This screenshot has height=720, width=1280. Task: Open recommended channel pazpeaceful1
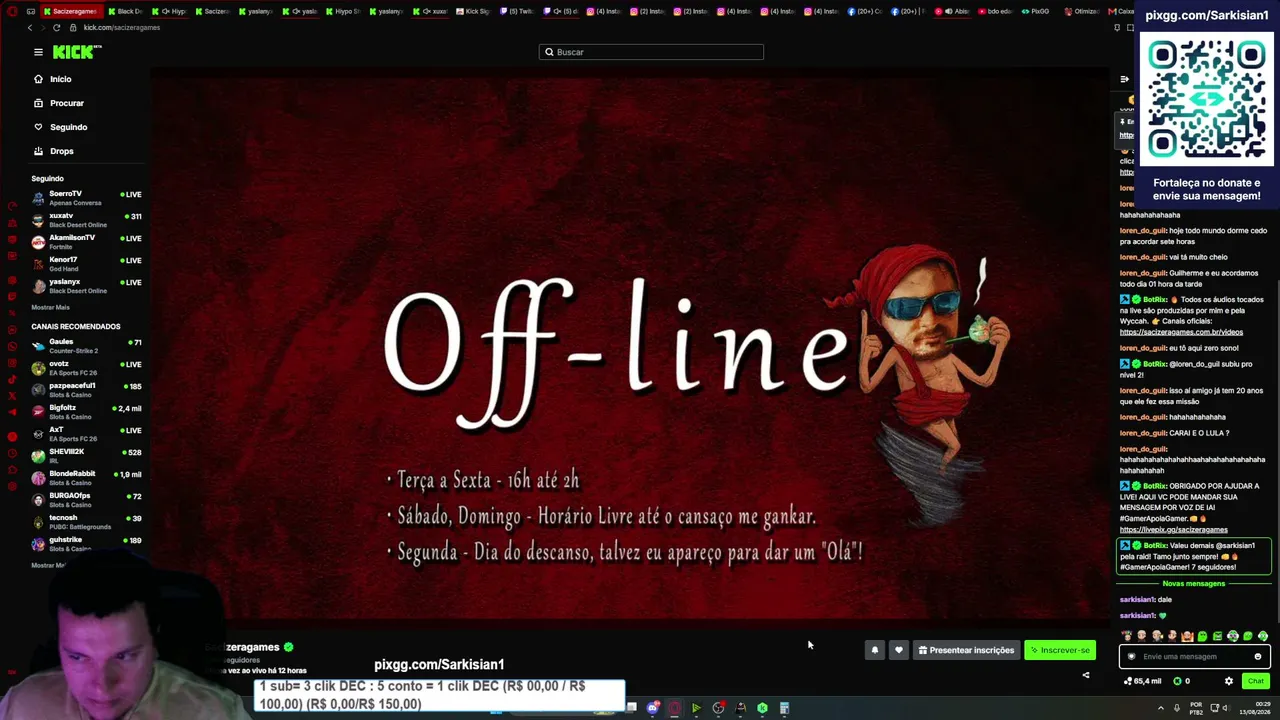coord(87,390)
